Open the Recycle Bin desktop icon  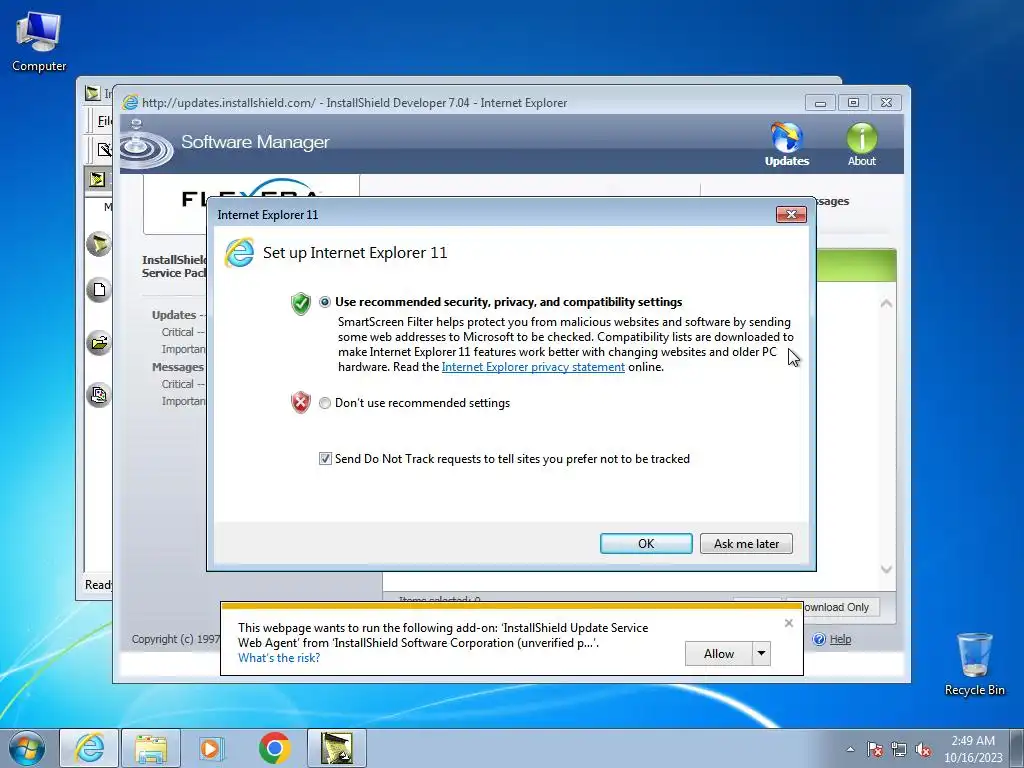point(974,663)
